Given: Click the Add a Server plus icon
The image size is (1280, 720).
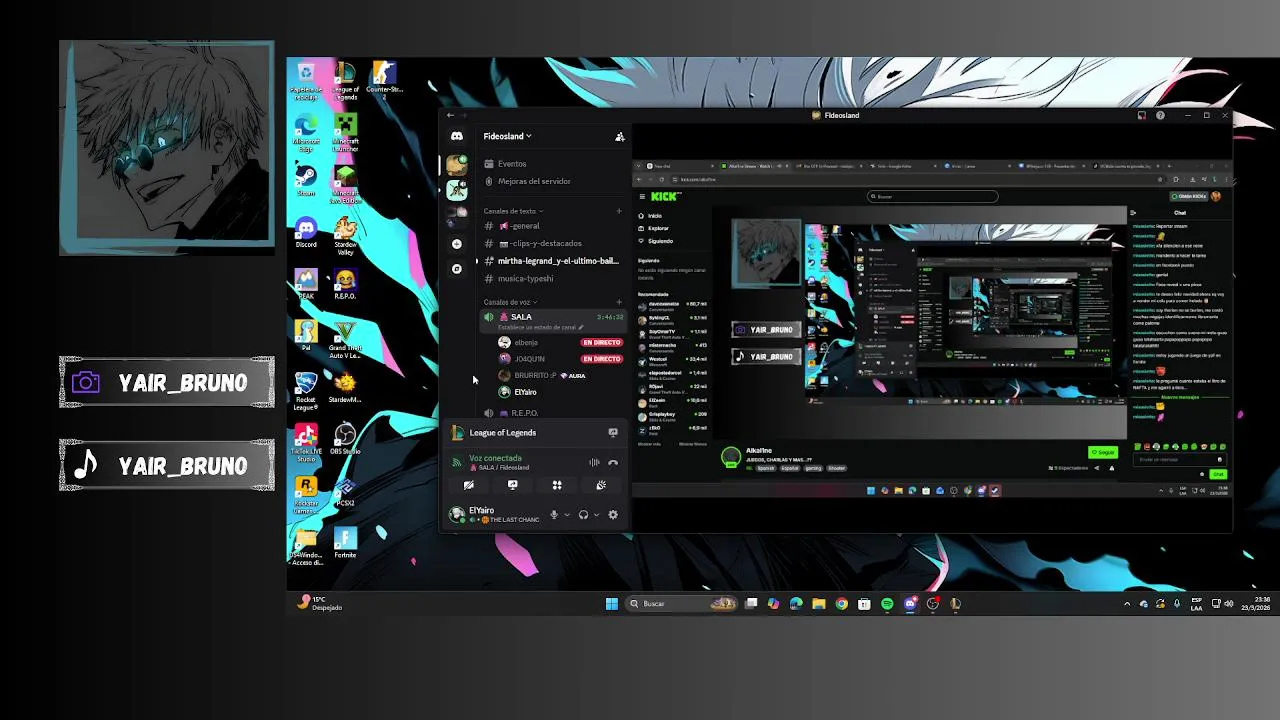Looking at the screenshot, I should [x=457, y=244].
